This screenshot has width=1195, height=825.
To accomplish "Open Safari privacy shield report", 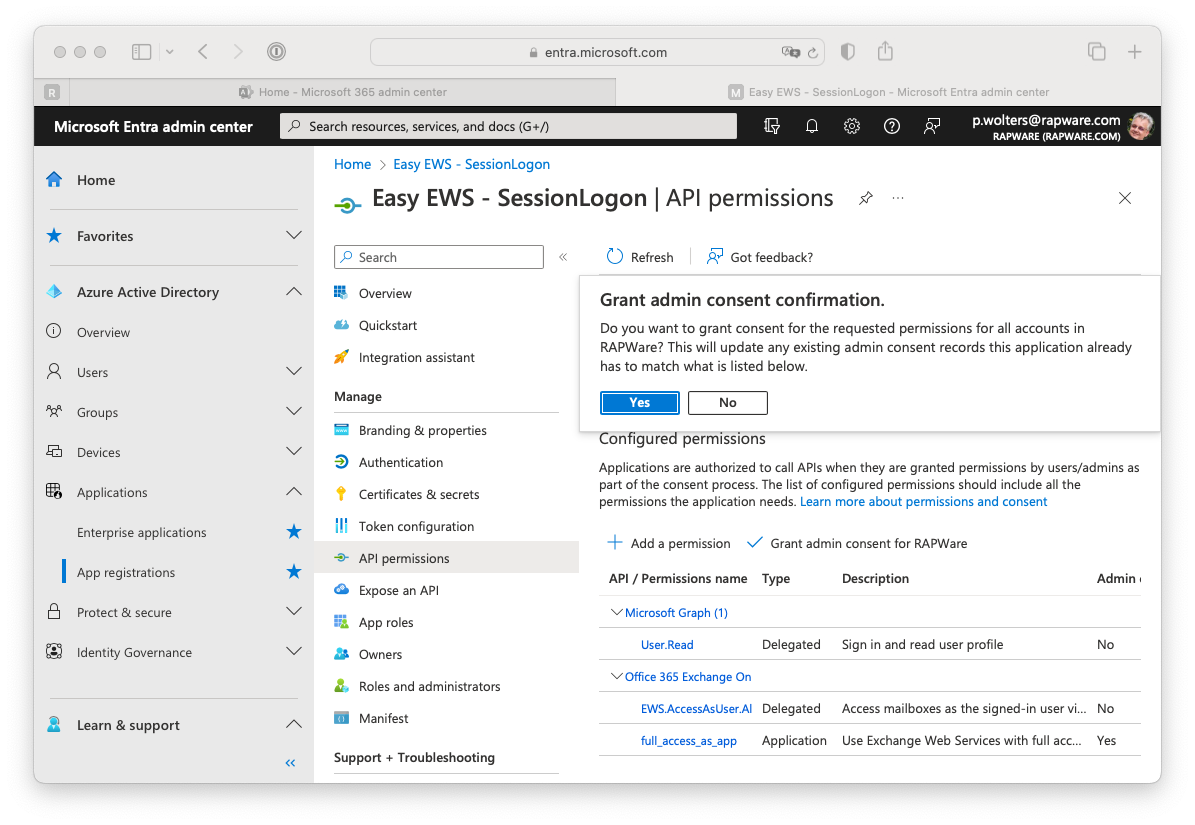I will (x=847, y=52).
